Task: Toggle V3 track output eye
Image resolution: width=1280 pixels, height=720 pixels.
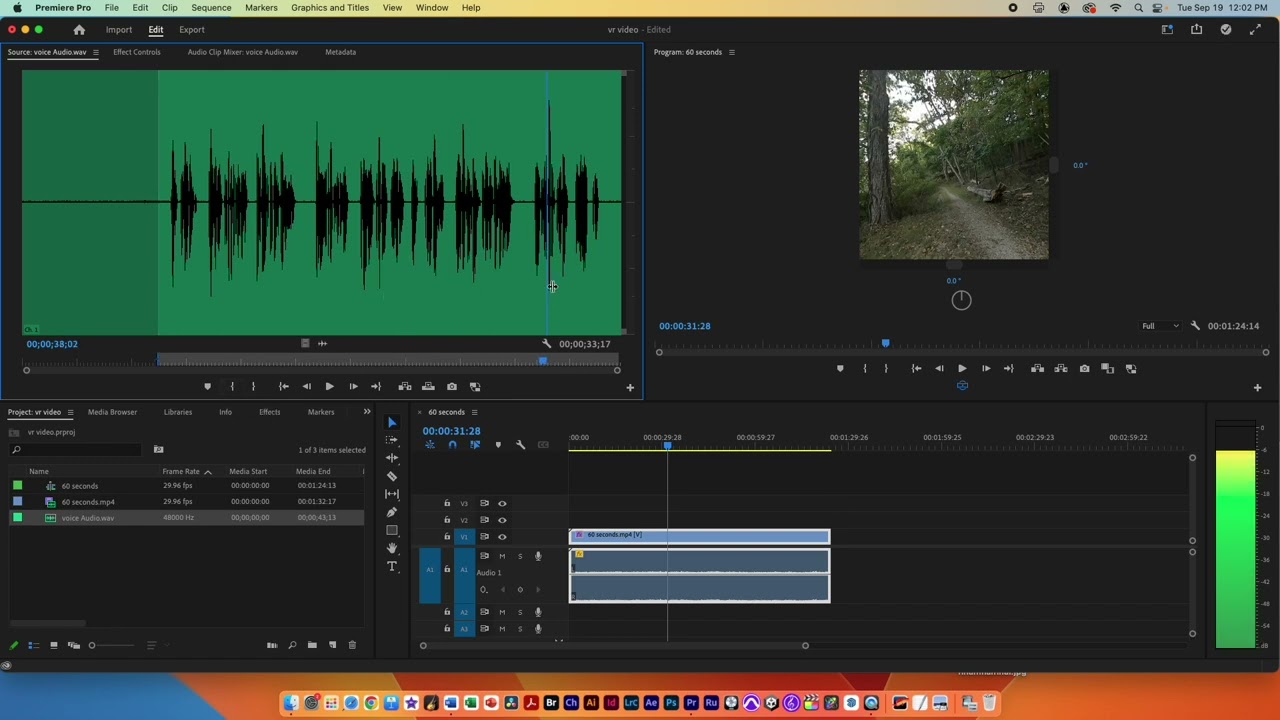Action: 502,504
